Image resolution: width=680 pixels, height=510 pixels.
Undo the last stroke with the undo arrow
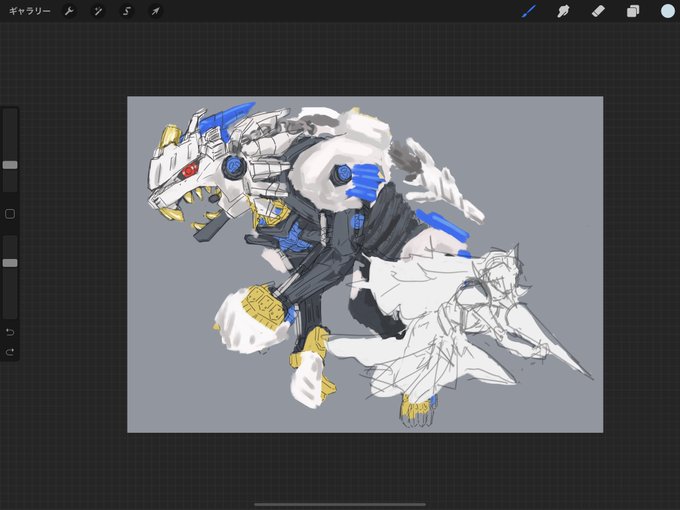[x=10, y=332]
